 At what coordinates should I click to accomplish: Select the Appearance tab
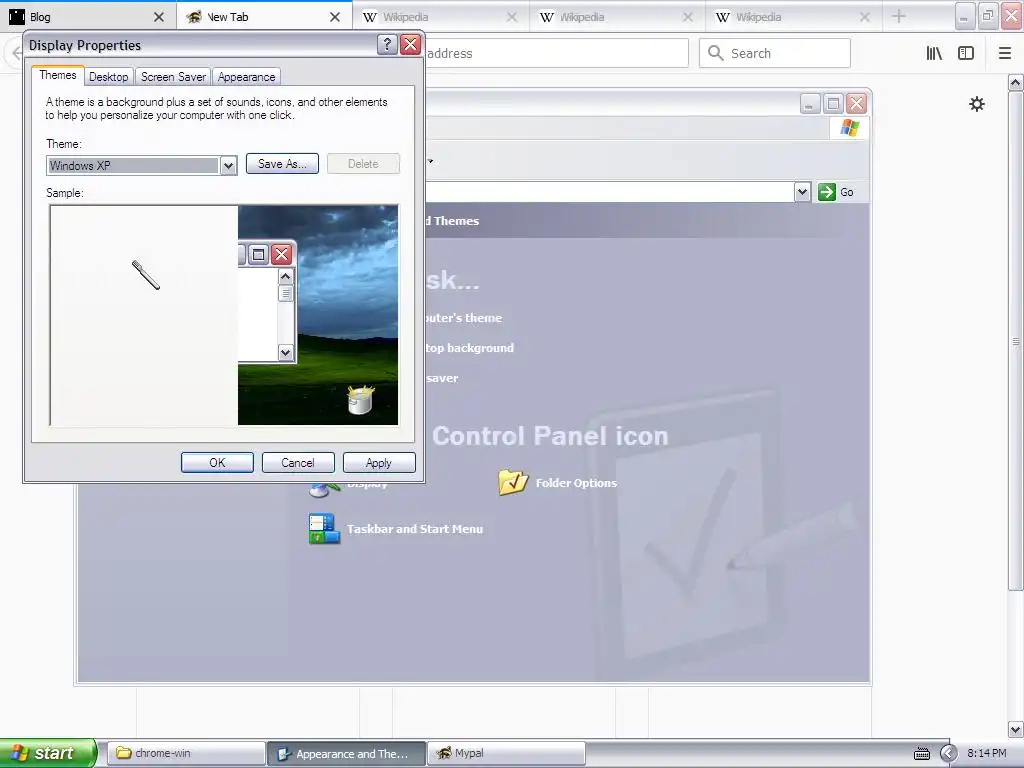246,76
